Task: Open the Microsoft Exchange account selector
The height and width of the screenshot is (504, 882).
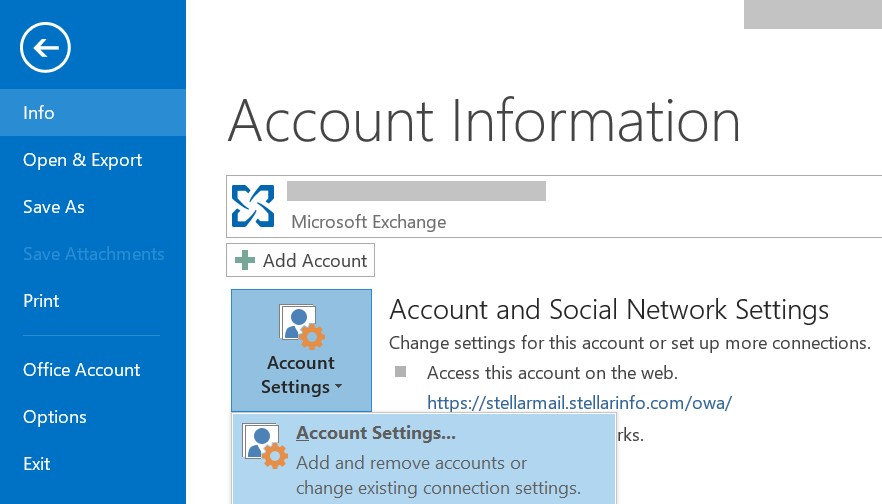Action: pos(553,206)
